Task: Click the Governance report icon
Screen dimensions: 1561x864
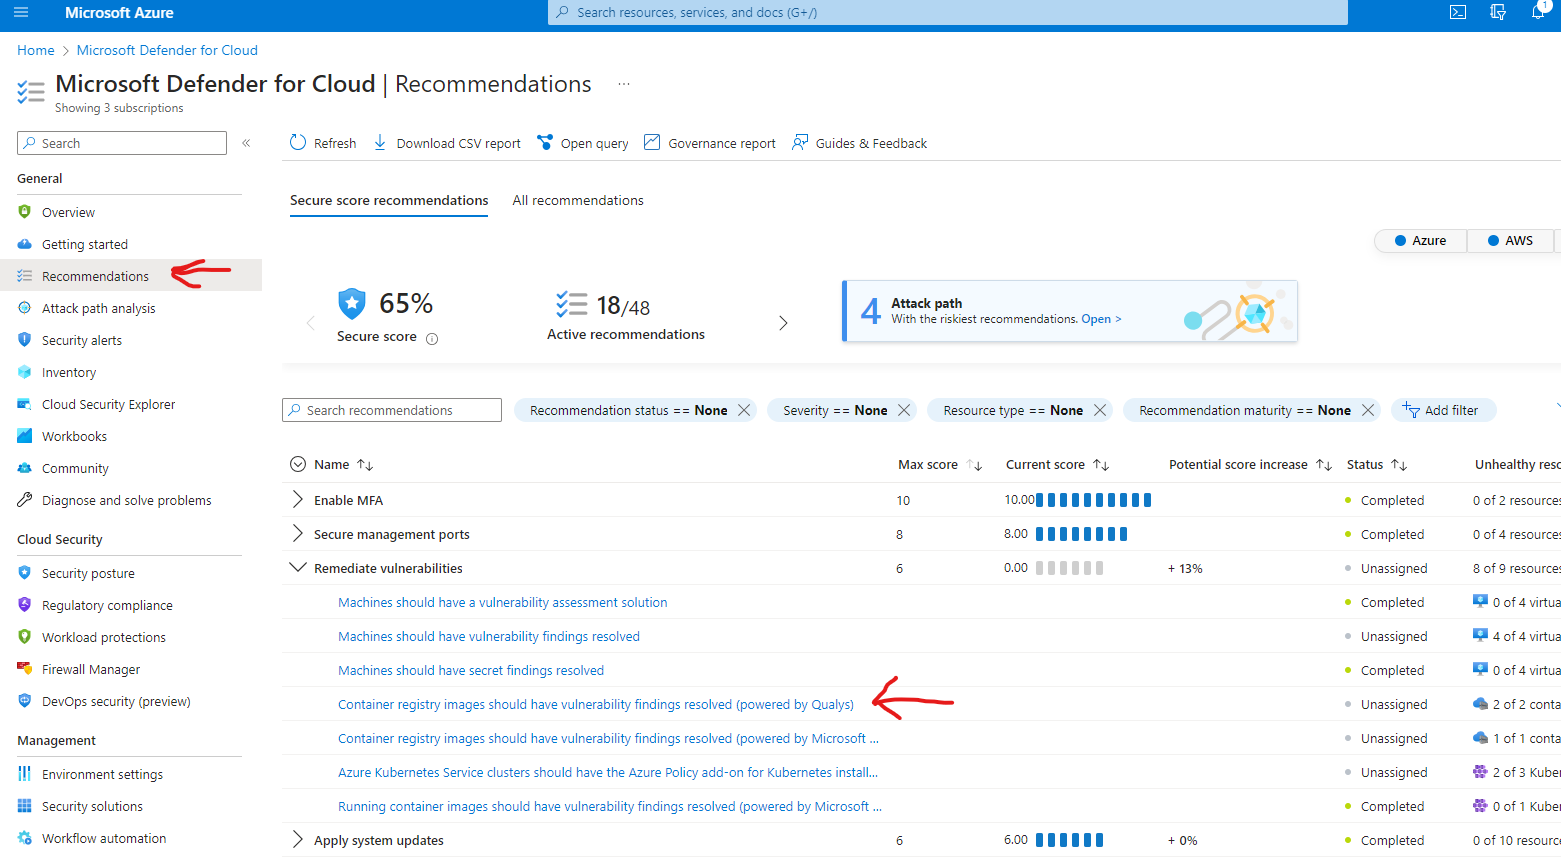Action: (652, 143)
